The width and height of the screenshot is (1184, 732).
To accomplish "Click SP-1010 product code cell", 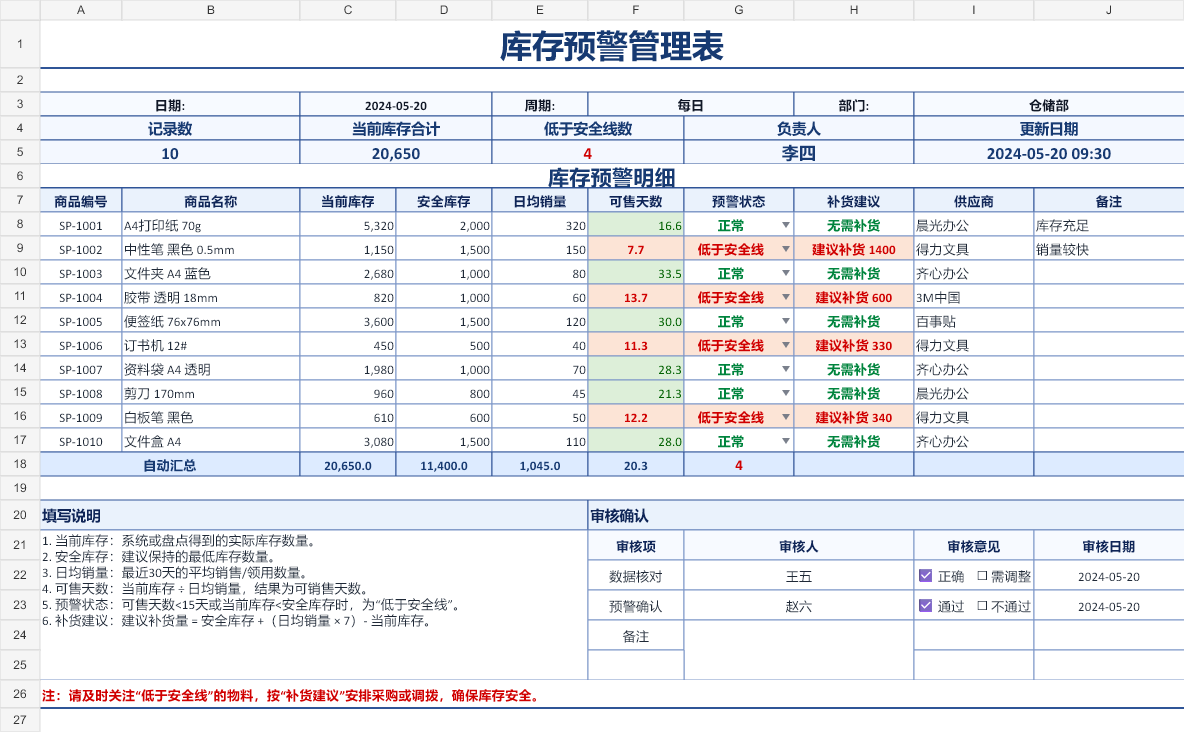I will 81,441.
